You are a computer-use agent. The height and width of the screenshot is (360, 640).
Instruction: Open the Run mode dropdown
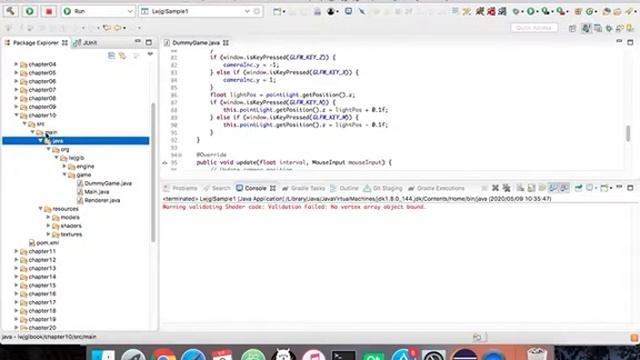pos(98,11)
